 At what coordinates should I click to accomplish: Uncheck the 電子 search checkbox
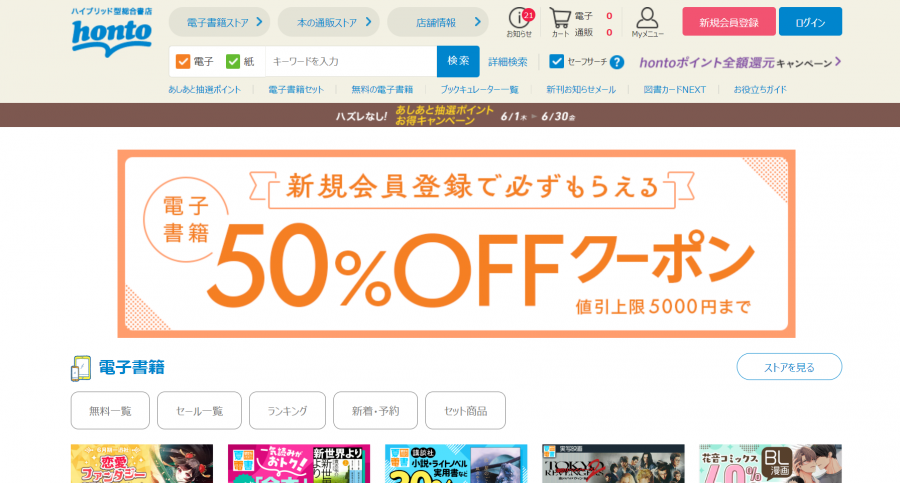click(x=183, y=61)
